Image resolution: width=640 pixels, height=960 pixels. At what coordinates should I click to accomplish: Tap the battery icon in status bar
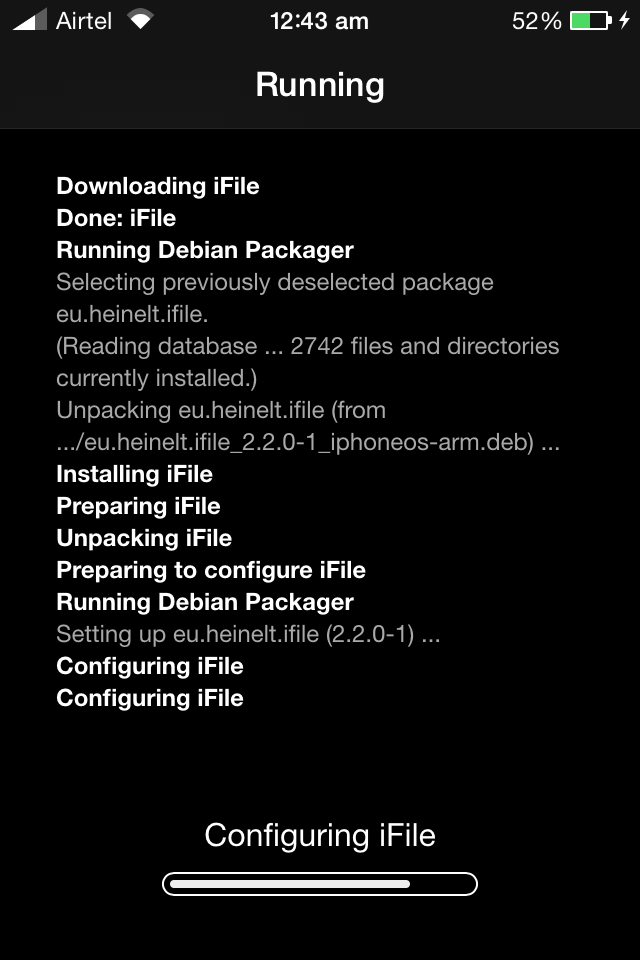590,21
